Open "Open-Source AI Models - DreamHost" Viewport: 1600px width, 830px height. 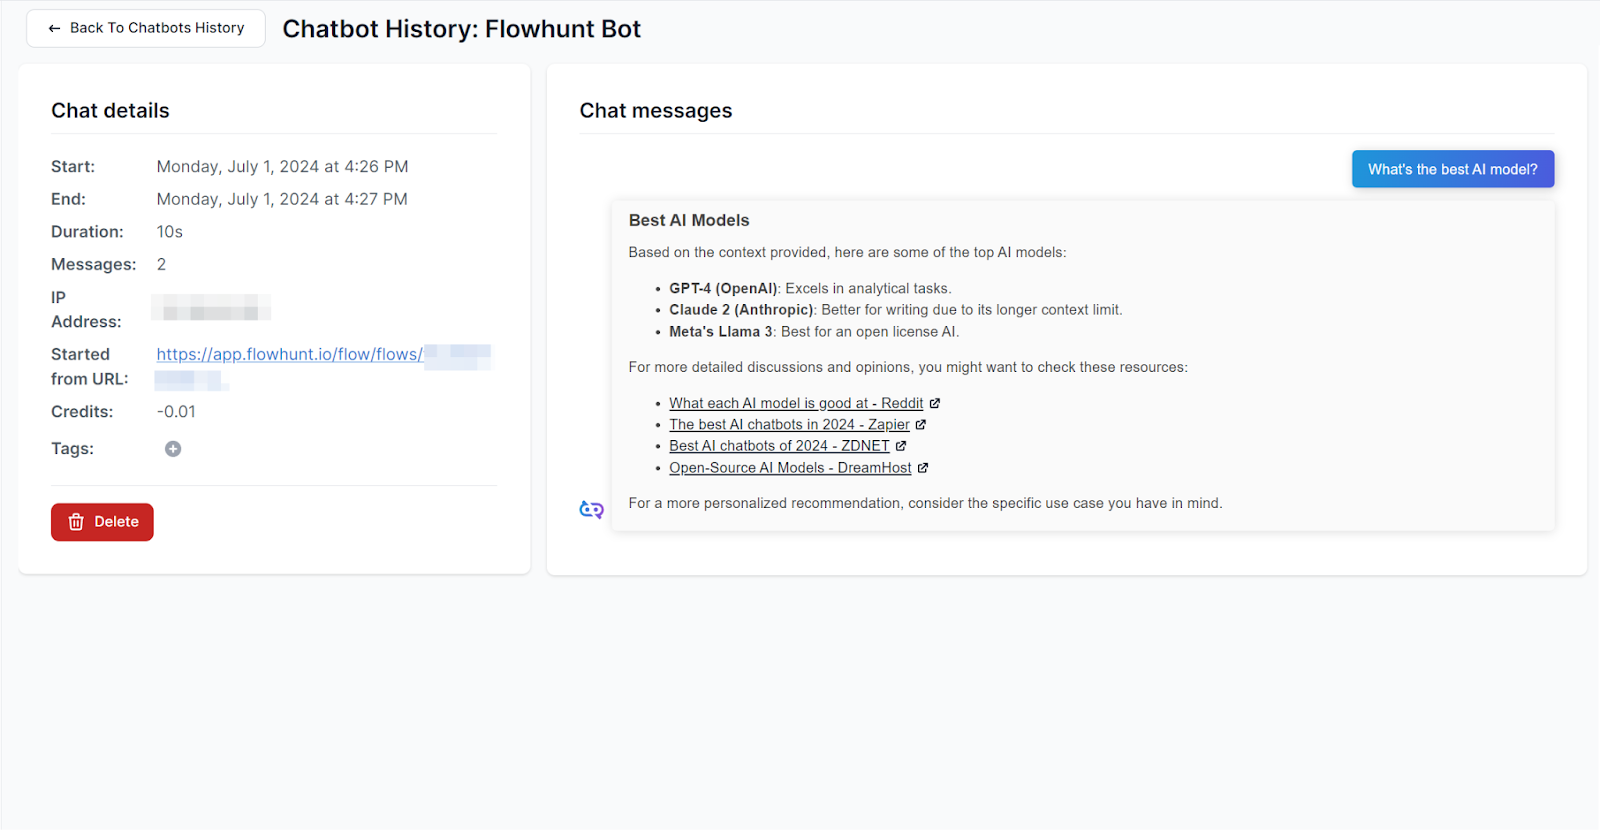tap(790, 467)
